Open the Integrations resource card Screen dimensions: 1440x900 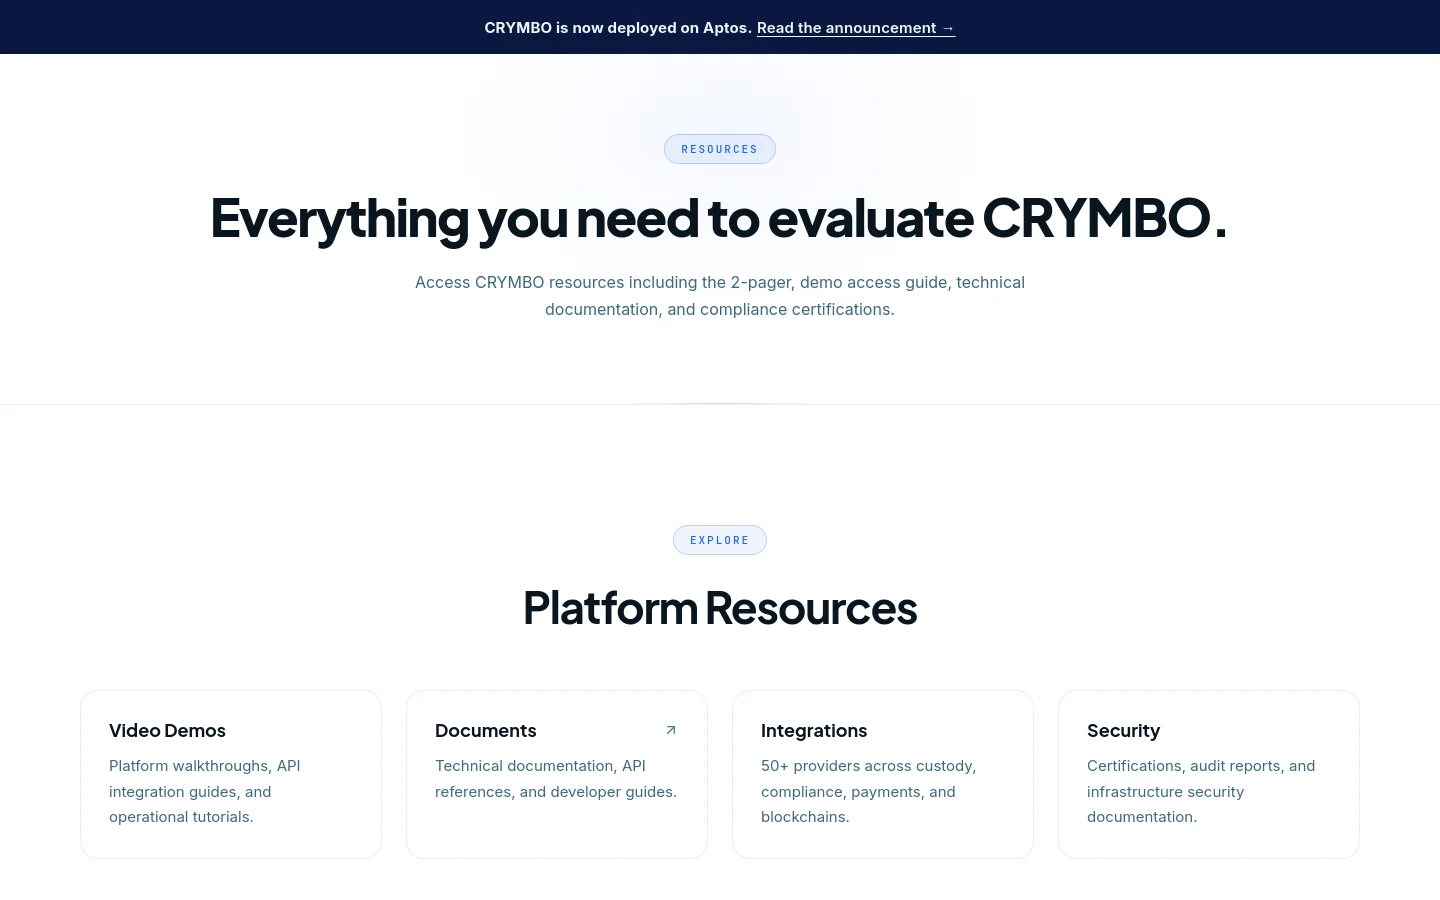coord(883,774)
